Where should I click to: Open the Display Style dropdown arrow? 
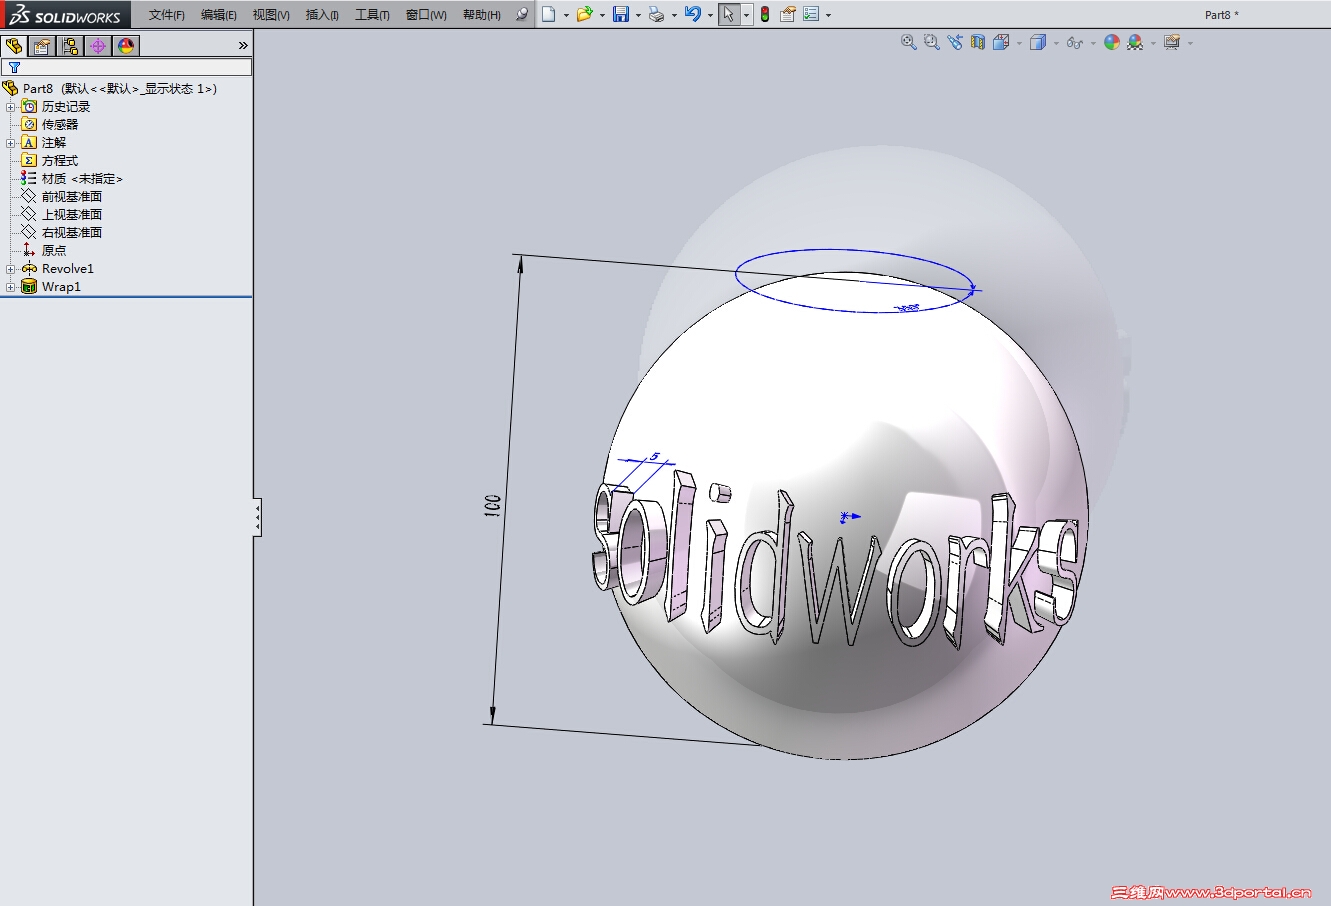[1056, 43]
